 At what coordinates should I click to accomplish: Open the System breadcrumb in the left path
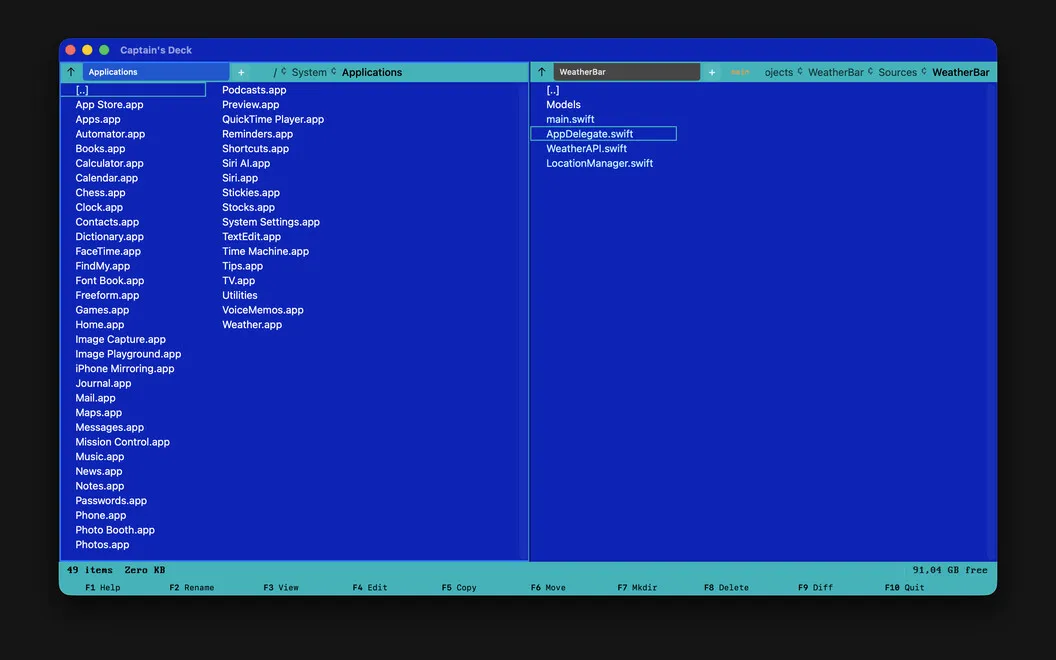coord(309,72)
